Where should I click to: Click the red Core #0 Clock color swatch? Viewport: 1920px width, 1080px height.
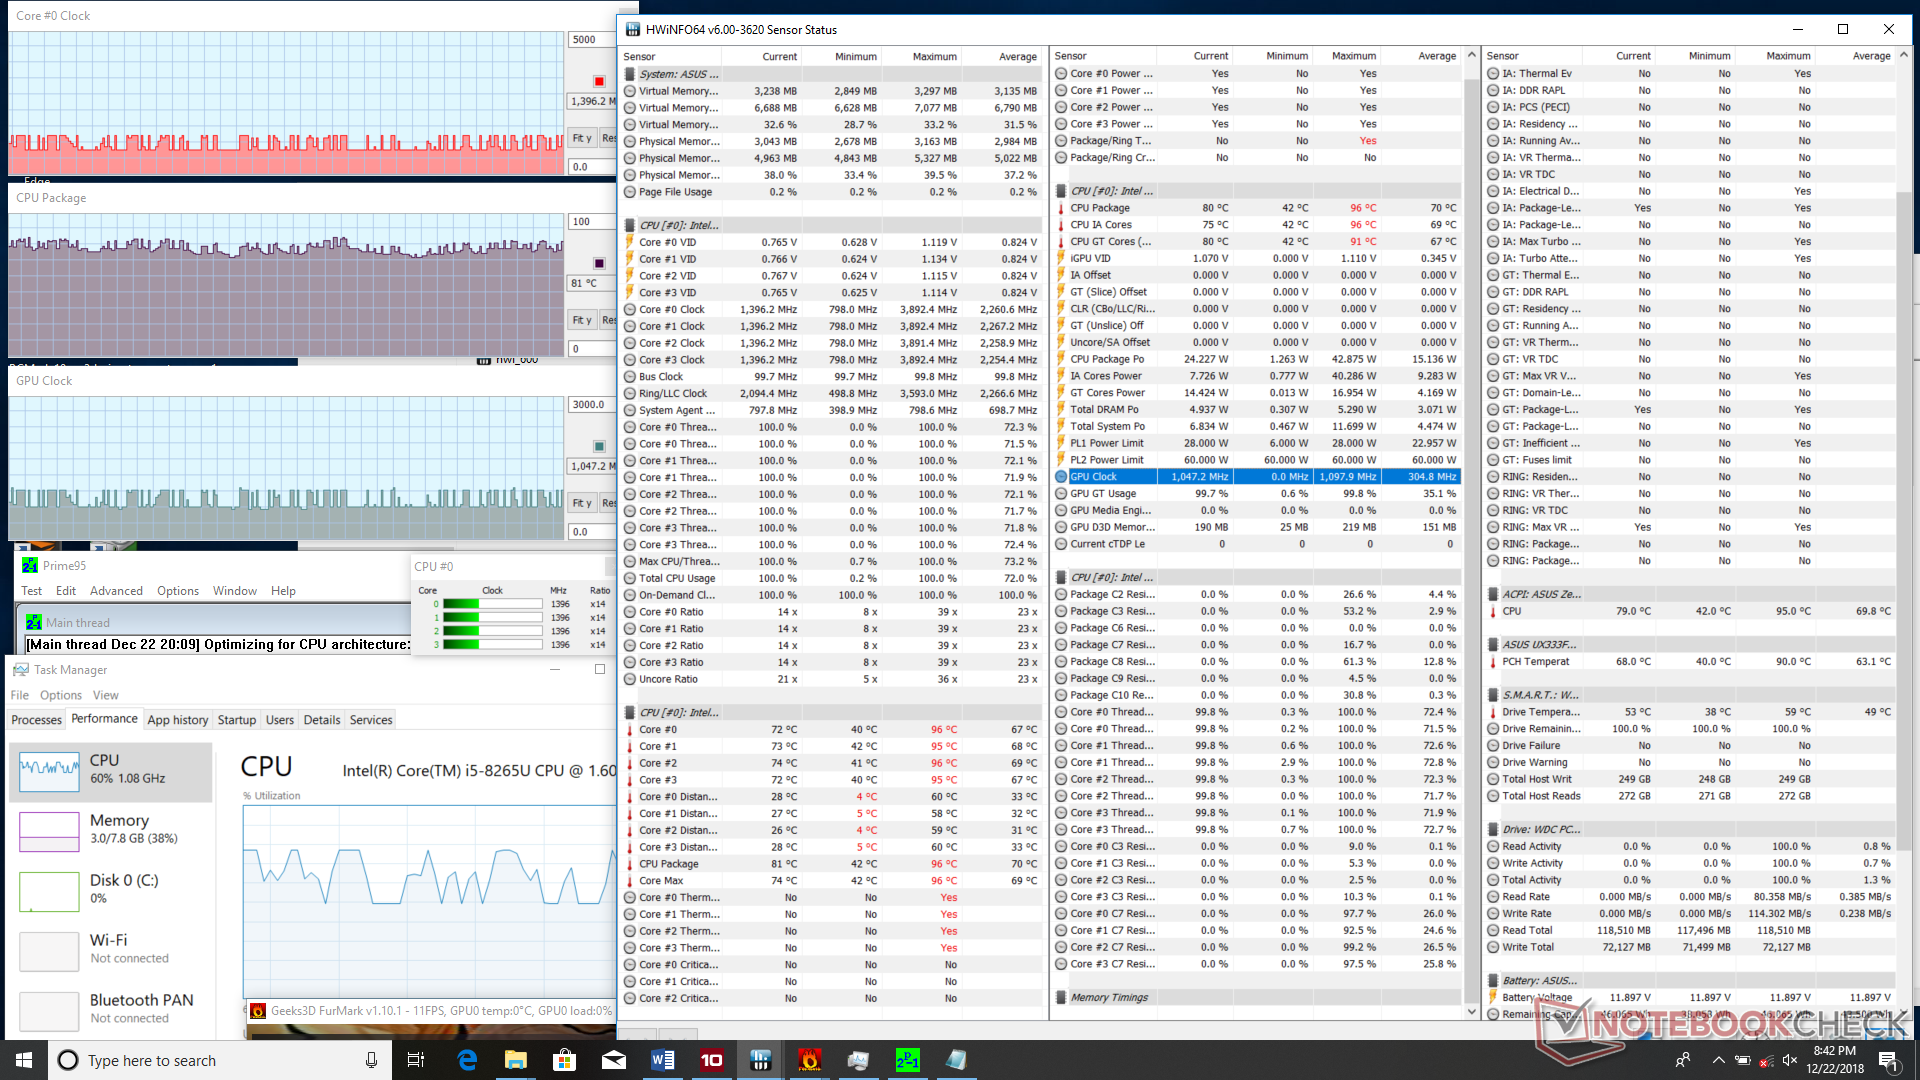coord(599,81)
